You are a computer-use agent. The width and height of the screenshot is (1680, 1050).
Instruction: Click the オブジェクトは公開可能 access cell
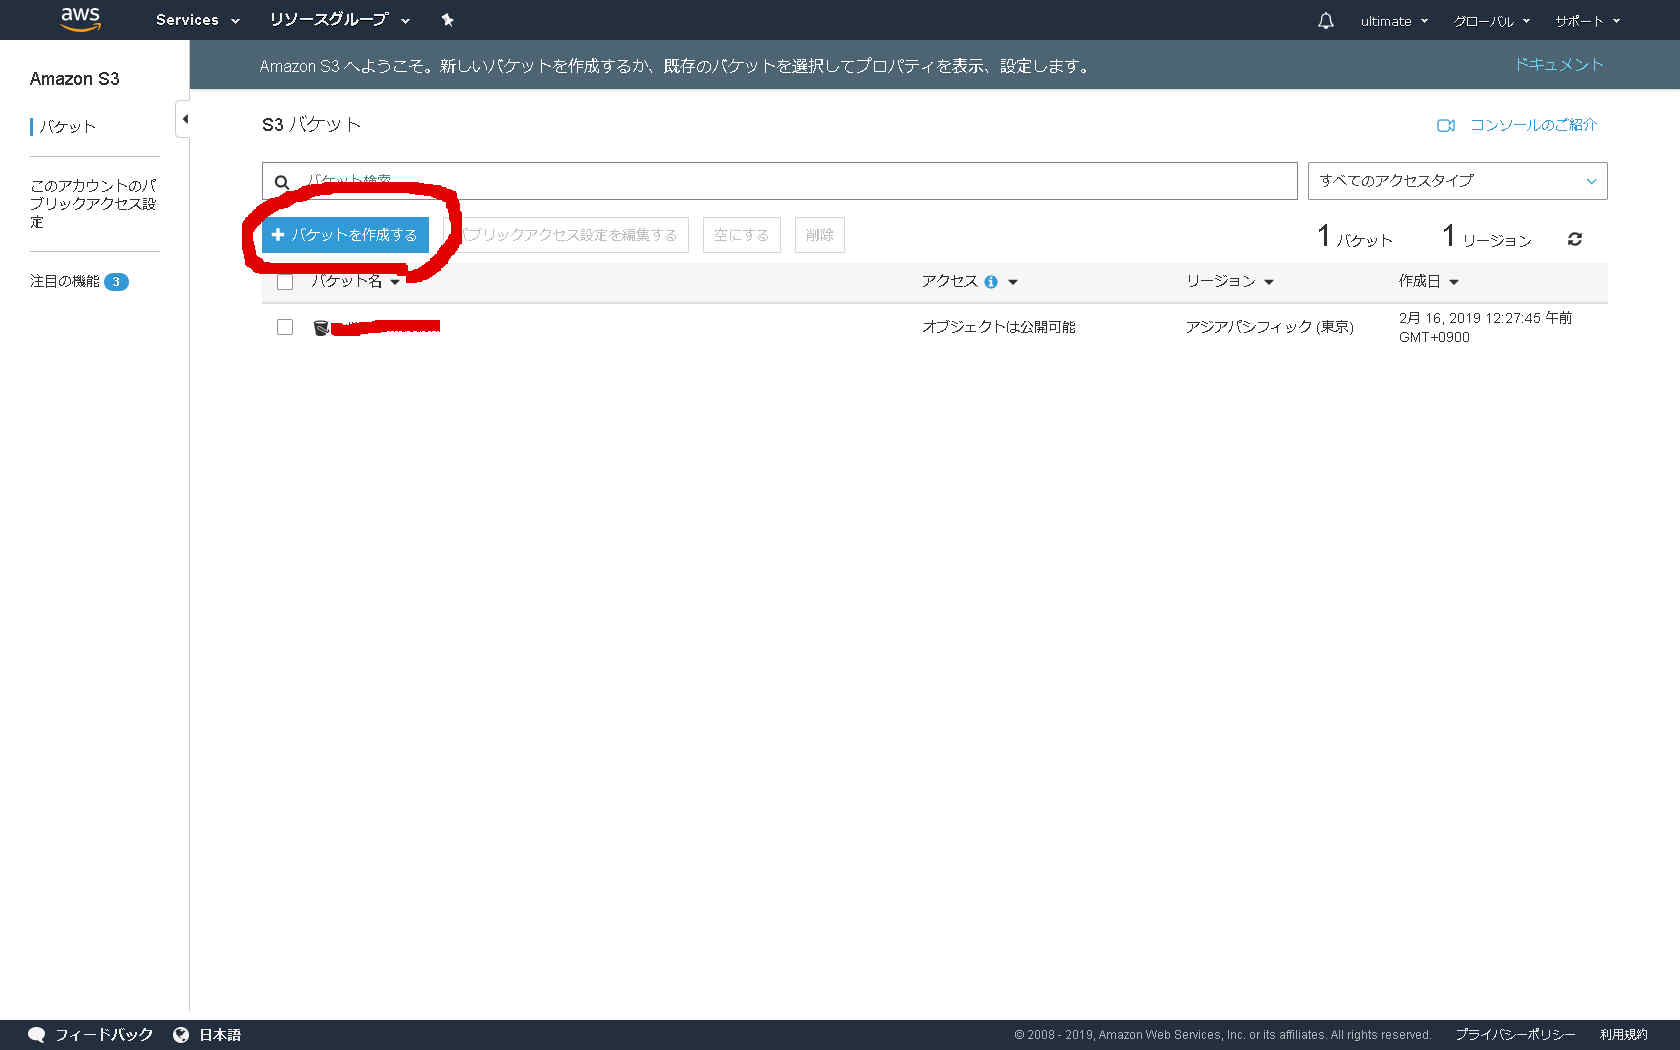[x=998, y=327]
